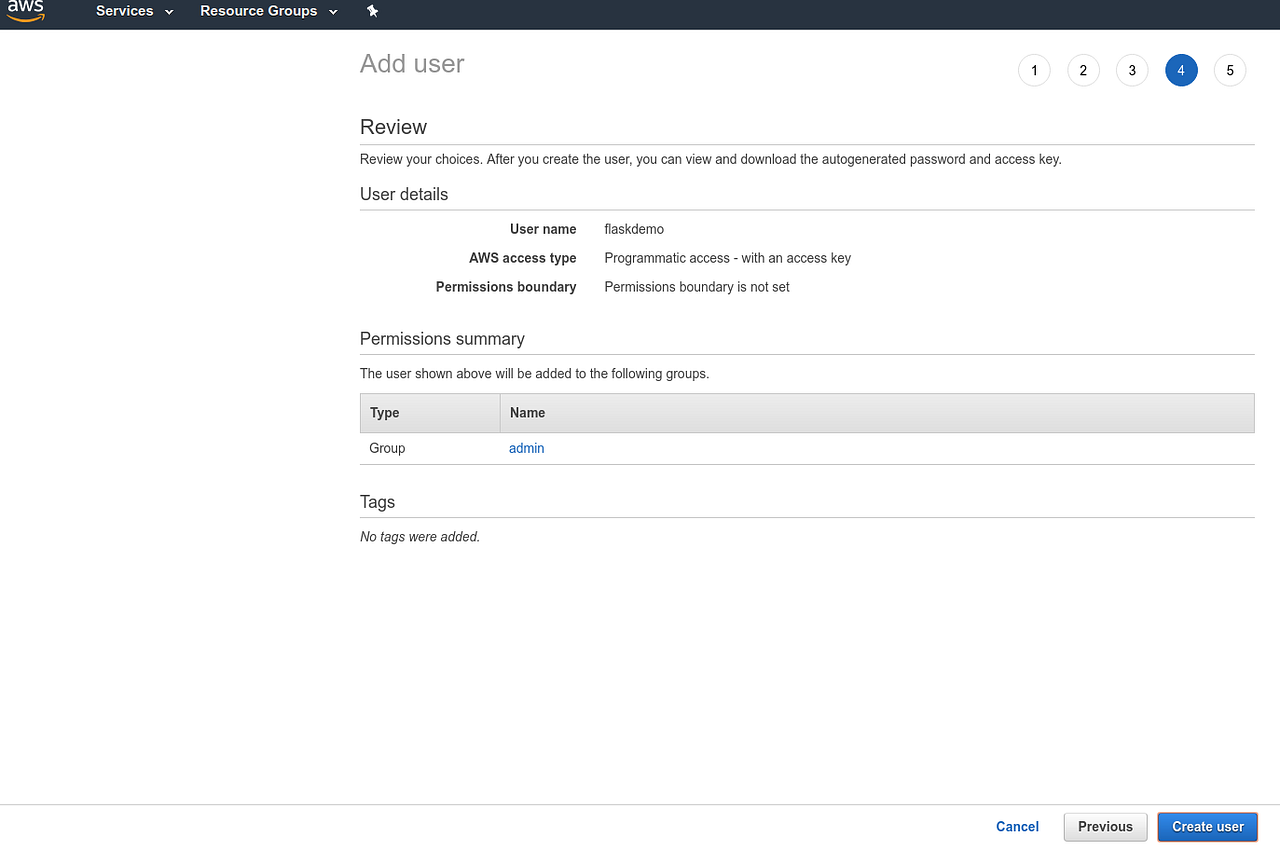Cancel the user creation process
Viewport: 1280px width, 847px height.
(x=1017, y=827)
